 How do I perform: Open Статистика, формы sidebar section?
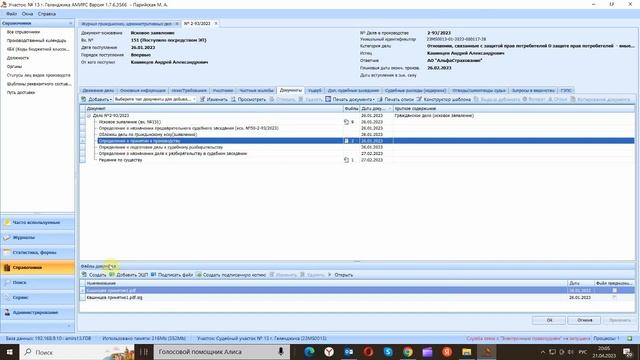[38, 253]
